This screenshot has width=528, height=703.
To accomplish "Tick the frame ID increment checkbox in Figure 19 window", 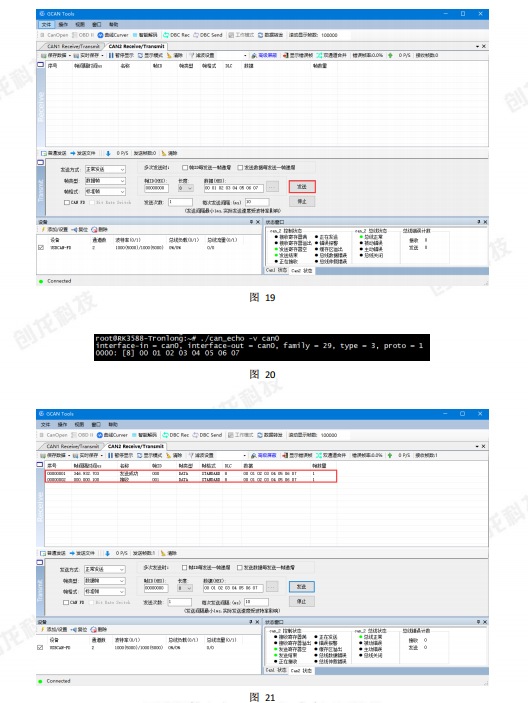I will [185, 168].
